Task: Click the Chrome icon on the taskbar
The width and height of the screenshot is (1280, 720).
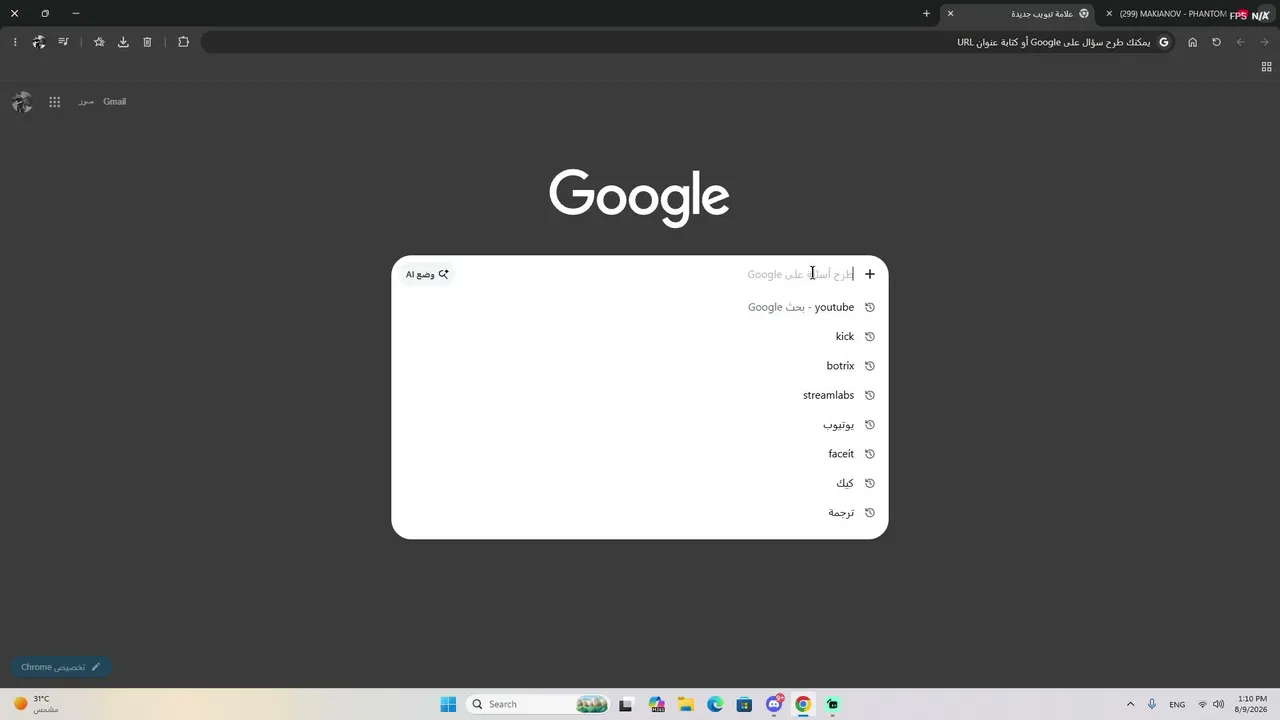Action: coord(803,704)
